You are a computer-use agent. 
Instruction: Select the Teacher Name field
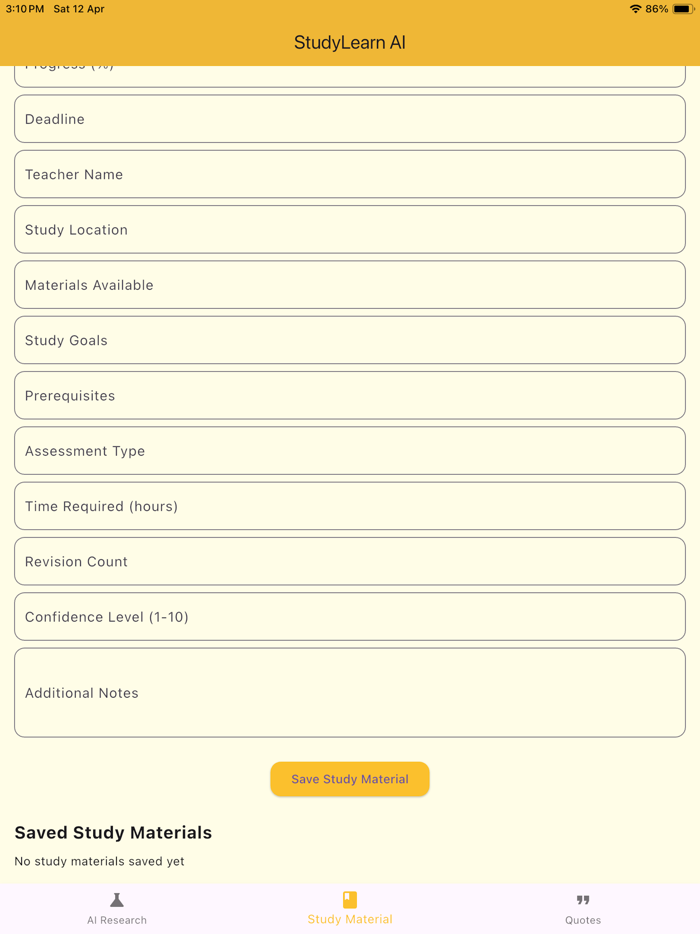[x=349, y=173]
